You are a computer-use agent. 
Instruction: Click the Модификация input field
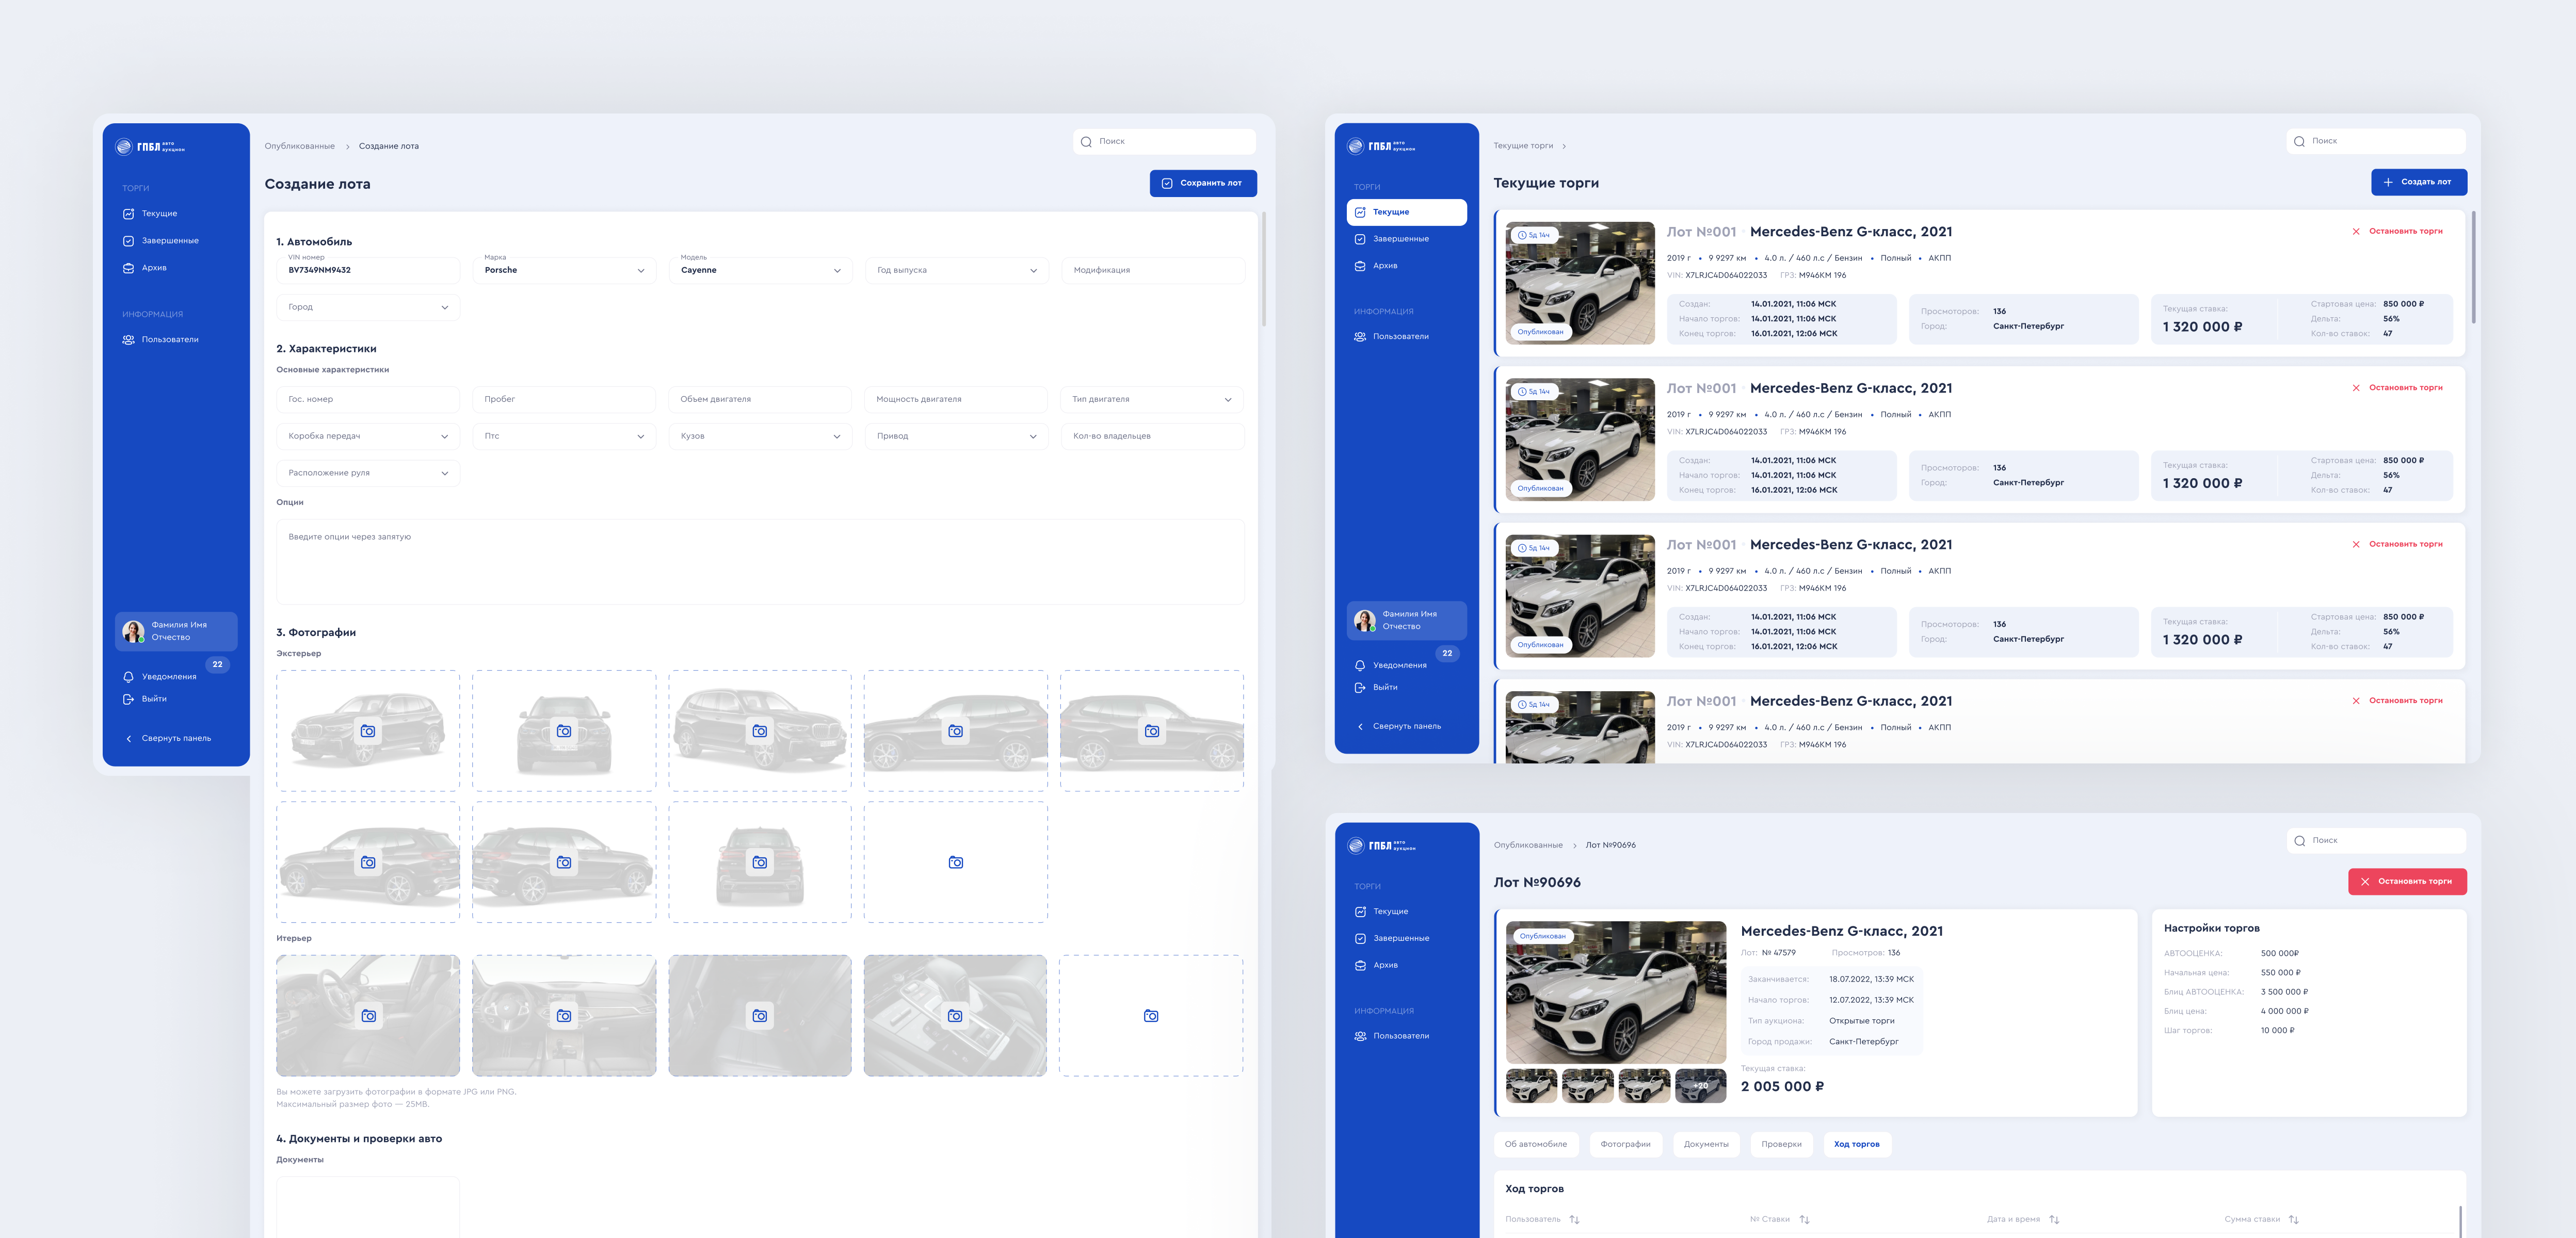click(x=1152, y=270)
